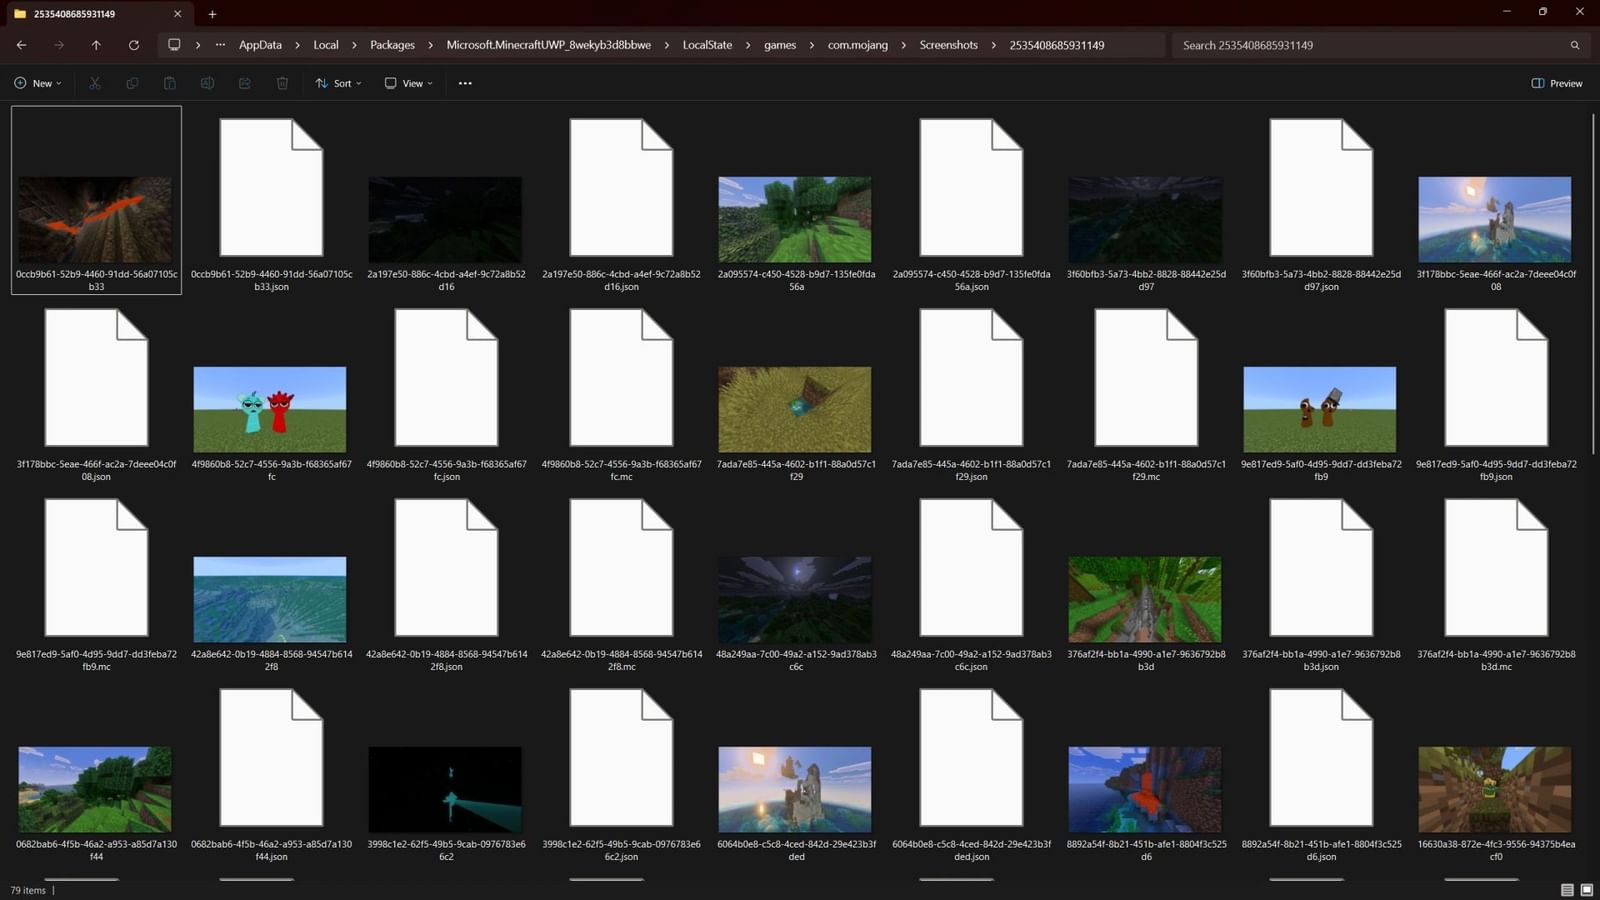This screenshot has width=1600, height=900.
Task: Navigate to the com.mojang breadcrumb
Action: click(x=858, y=45)
